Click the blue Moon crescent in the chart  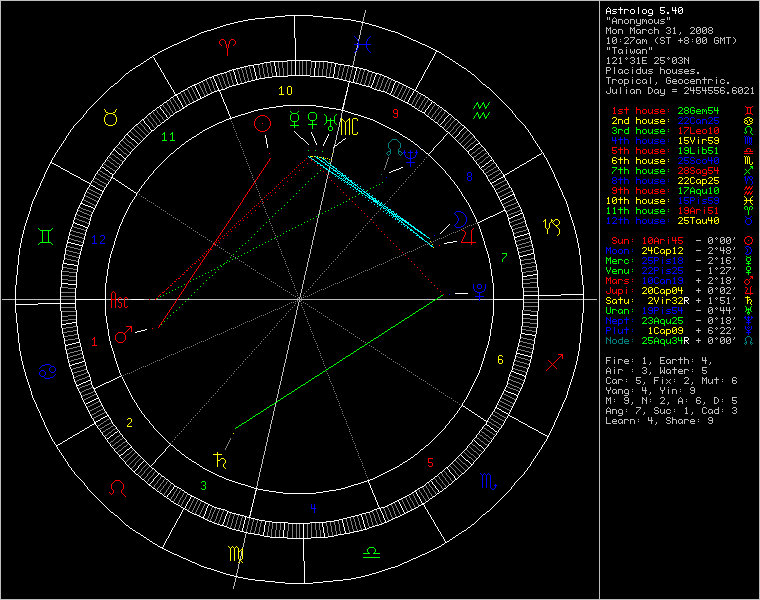tap(459, 220)
